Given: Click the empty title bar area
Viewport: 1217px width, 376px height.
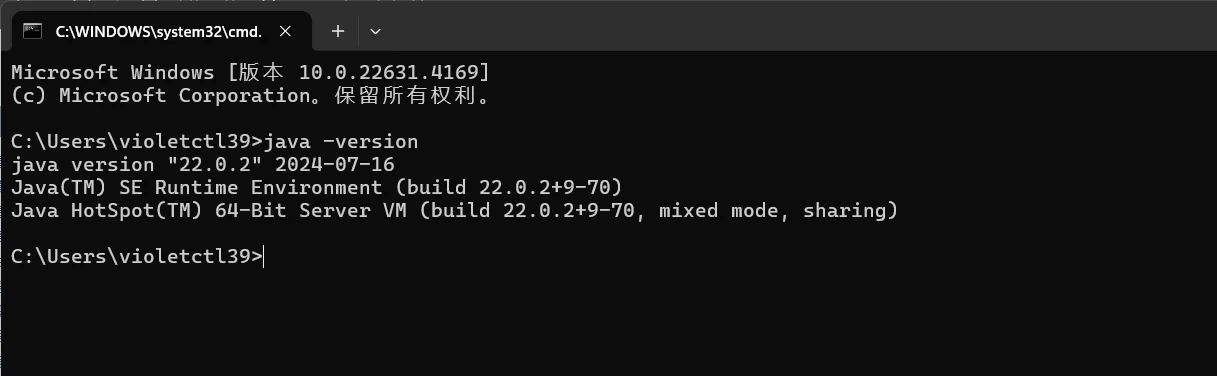Looking at the screenshot, I should [x=800, y=26].
